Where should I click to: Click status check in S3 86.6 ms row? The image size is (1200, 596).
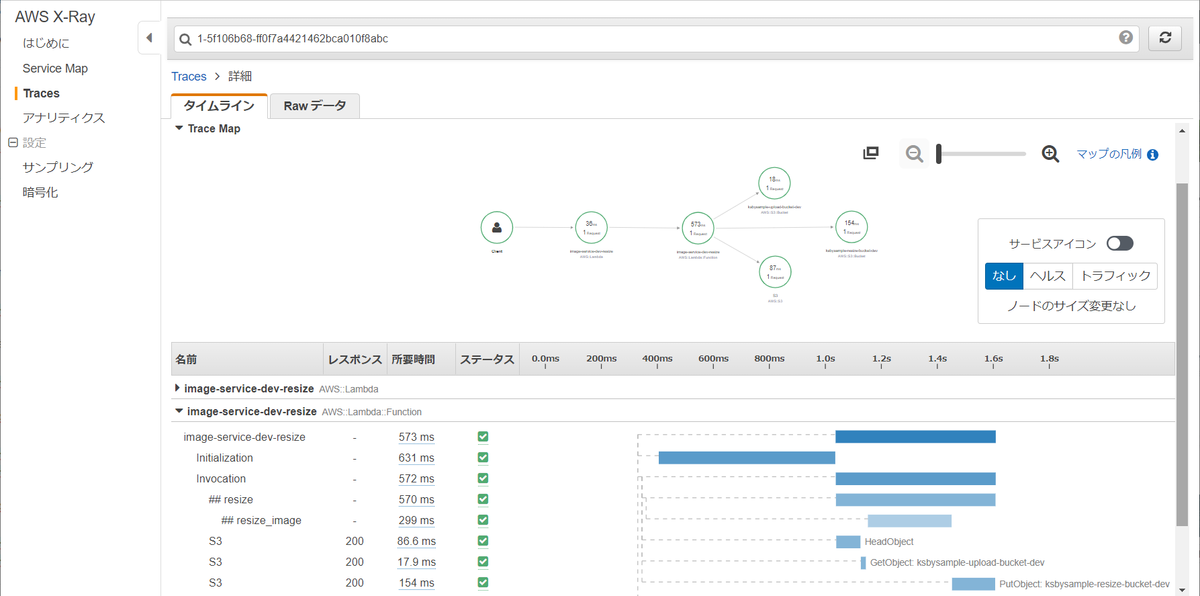[483, 541]
